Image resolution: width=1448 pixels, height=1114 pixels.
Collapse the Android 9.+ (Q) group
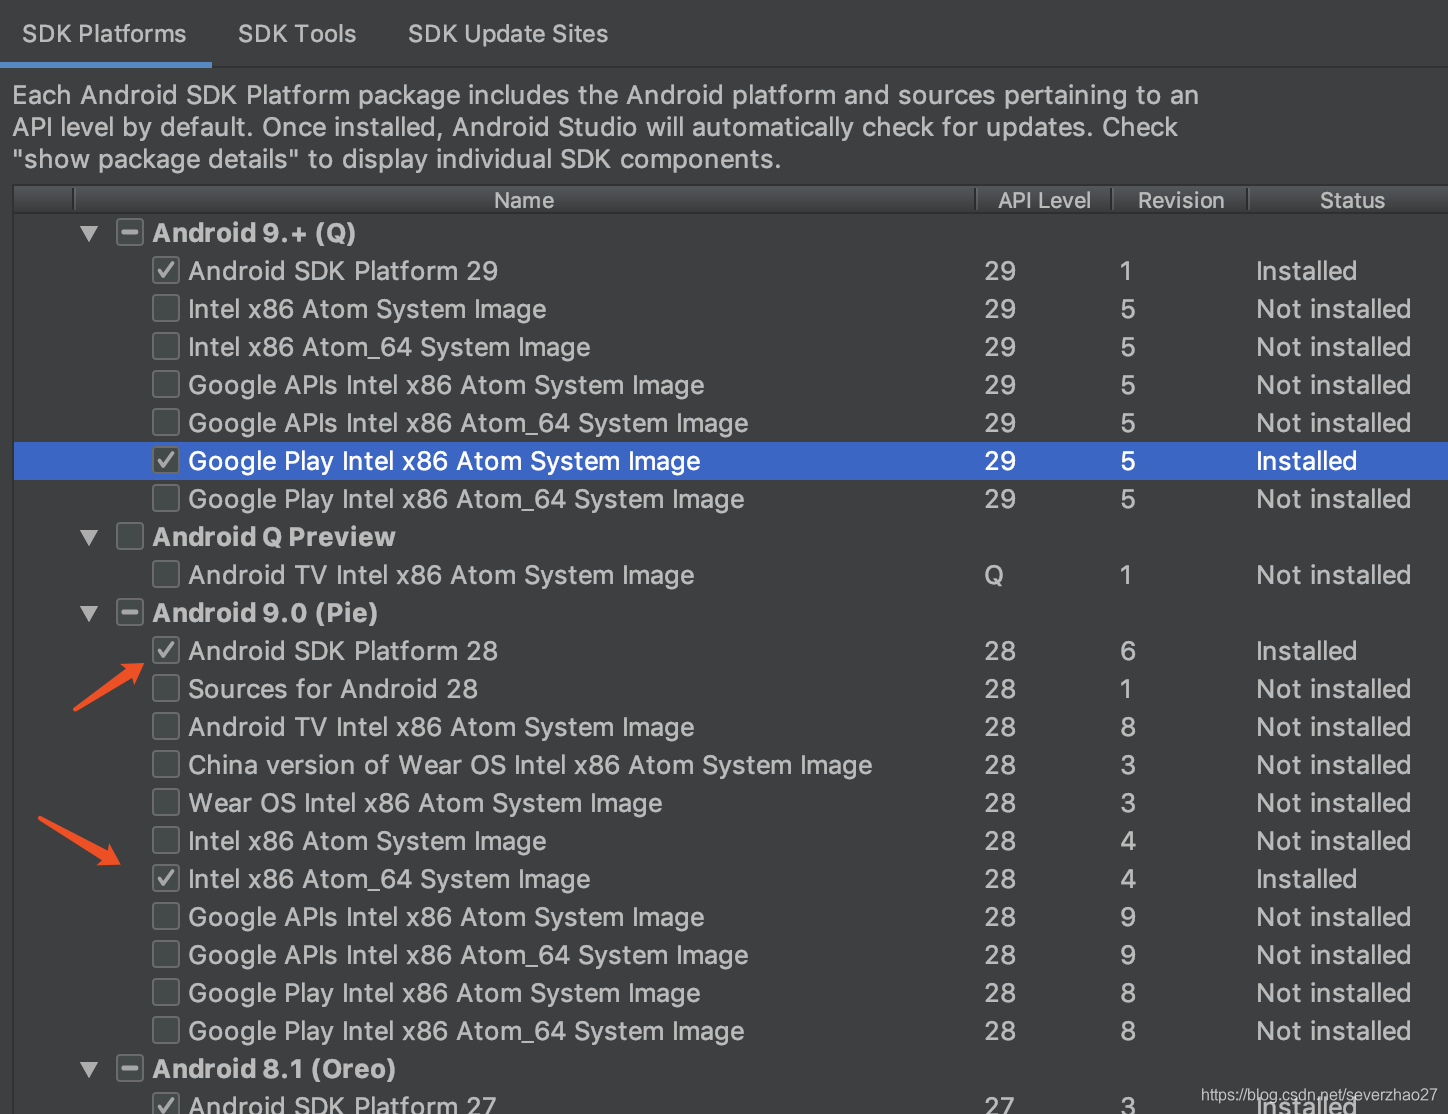click(89, 233)
